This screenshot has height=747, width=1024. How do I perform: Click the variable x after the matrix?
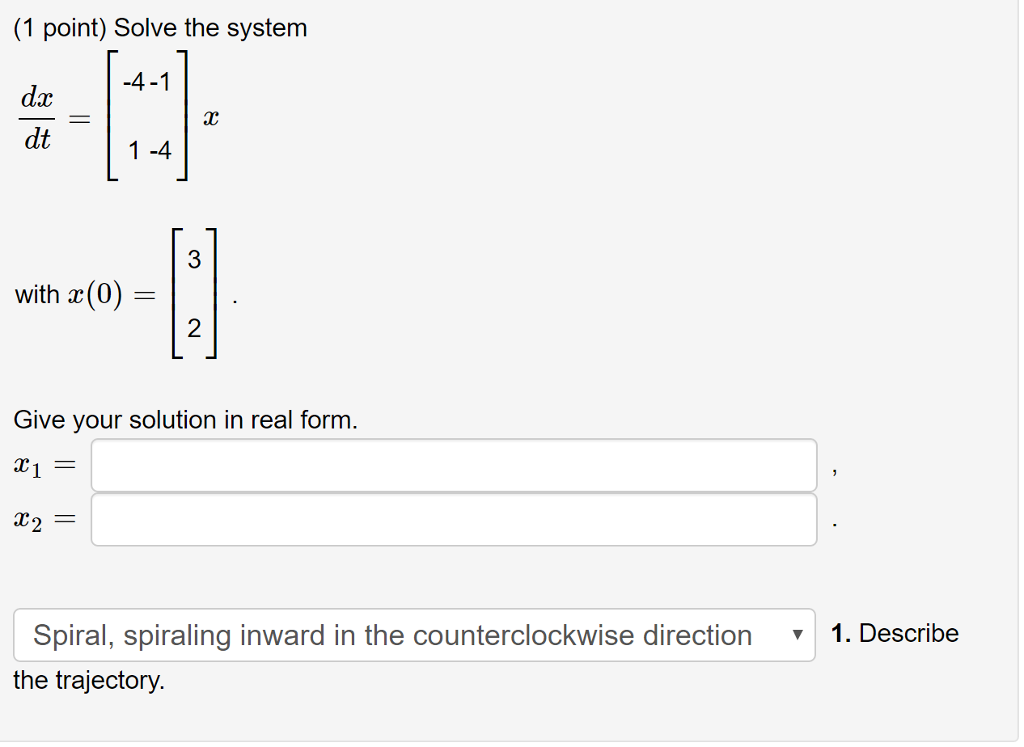tap(212, 117)
